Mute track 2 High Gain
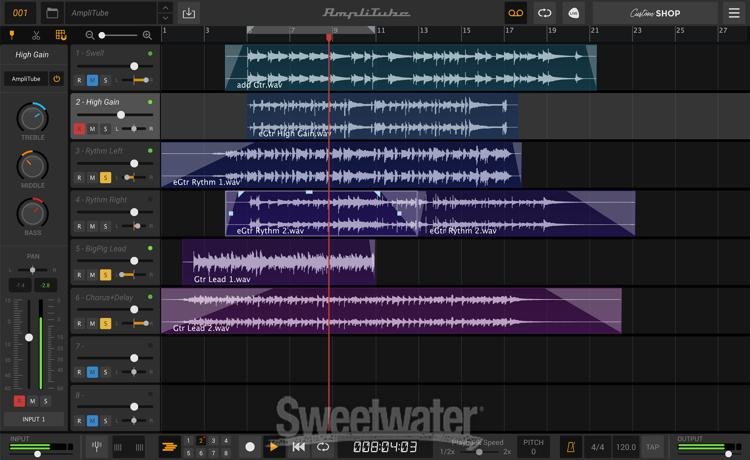 (92, 129)
